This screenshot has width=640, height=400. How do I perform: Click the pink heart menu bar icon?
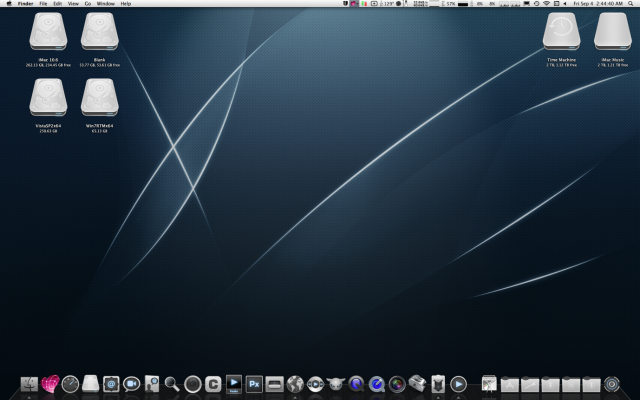pos(354,4)
